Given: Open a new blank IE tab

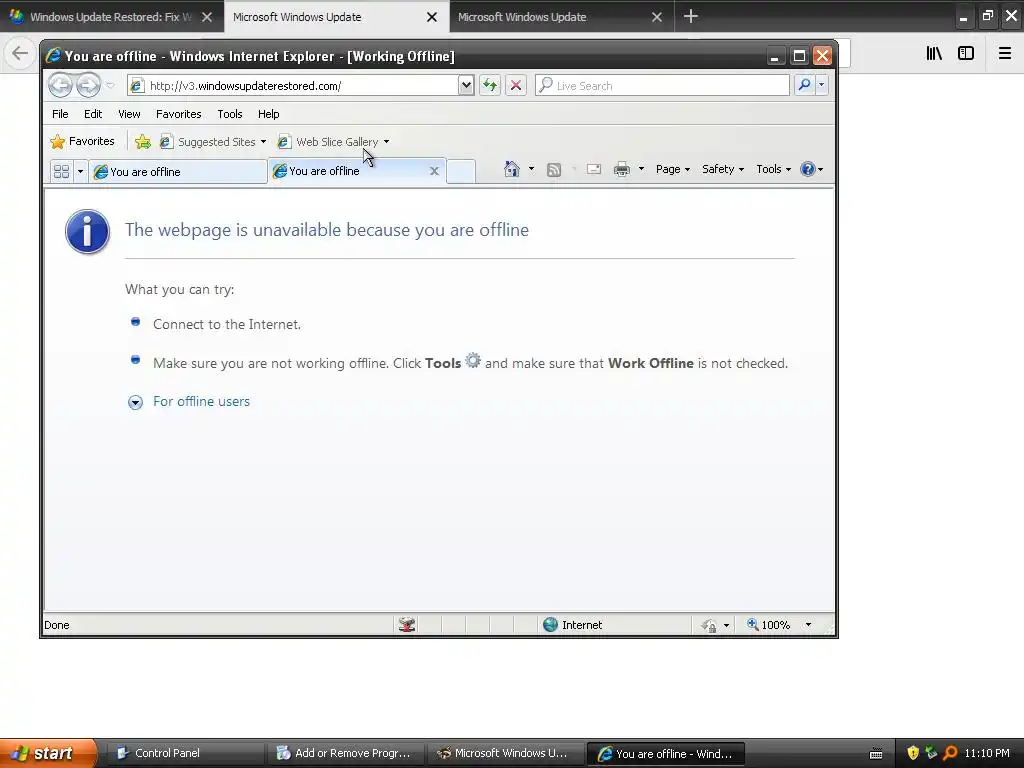Looking at the screenshot, I should click(461, 171).
